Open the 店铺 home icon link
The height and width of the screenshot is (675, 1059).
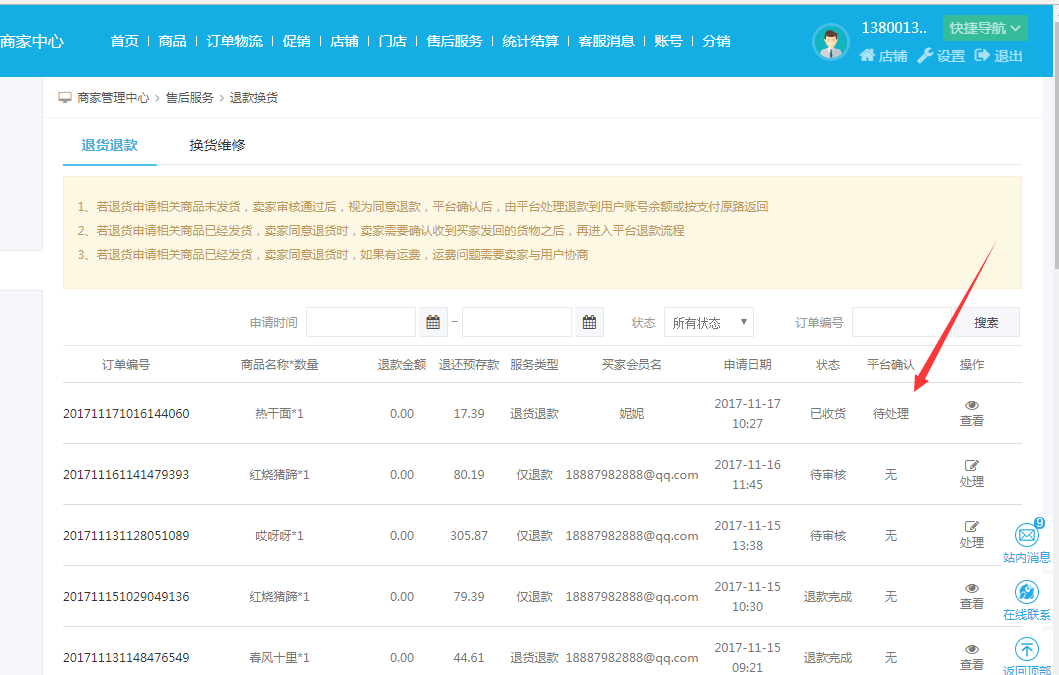(x=868, y=56)
